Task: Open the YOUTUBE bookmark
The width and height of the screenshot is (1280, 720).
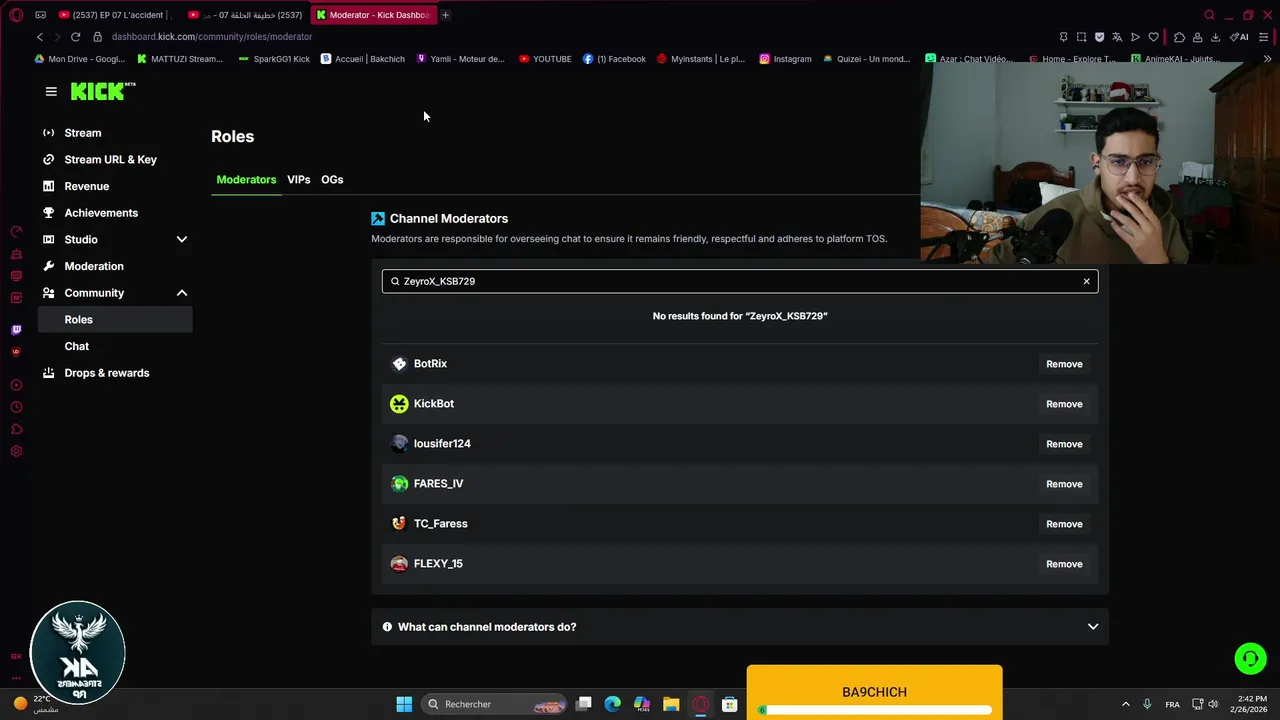Action: (545, 59)
